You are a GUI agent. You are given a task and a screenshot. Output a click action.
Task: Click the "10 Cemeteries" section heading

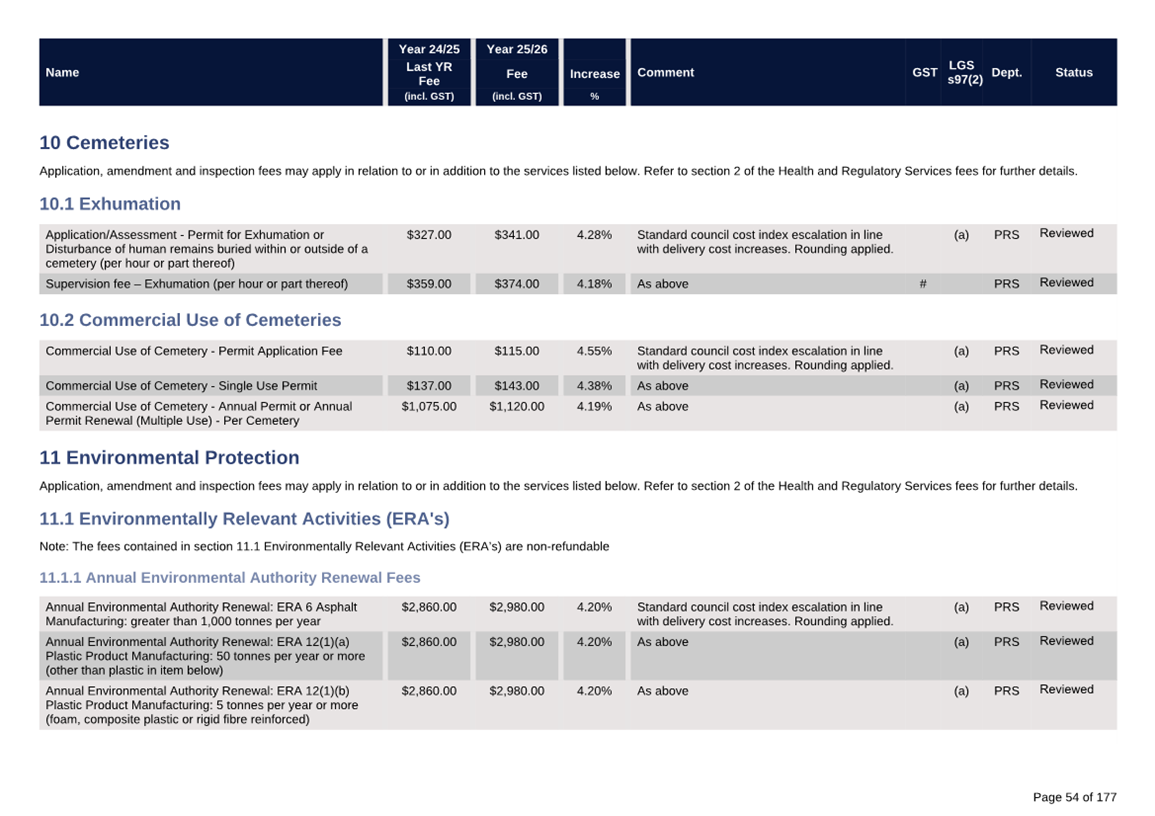pos(104,143)
